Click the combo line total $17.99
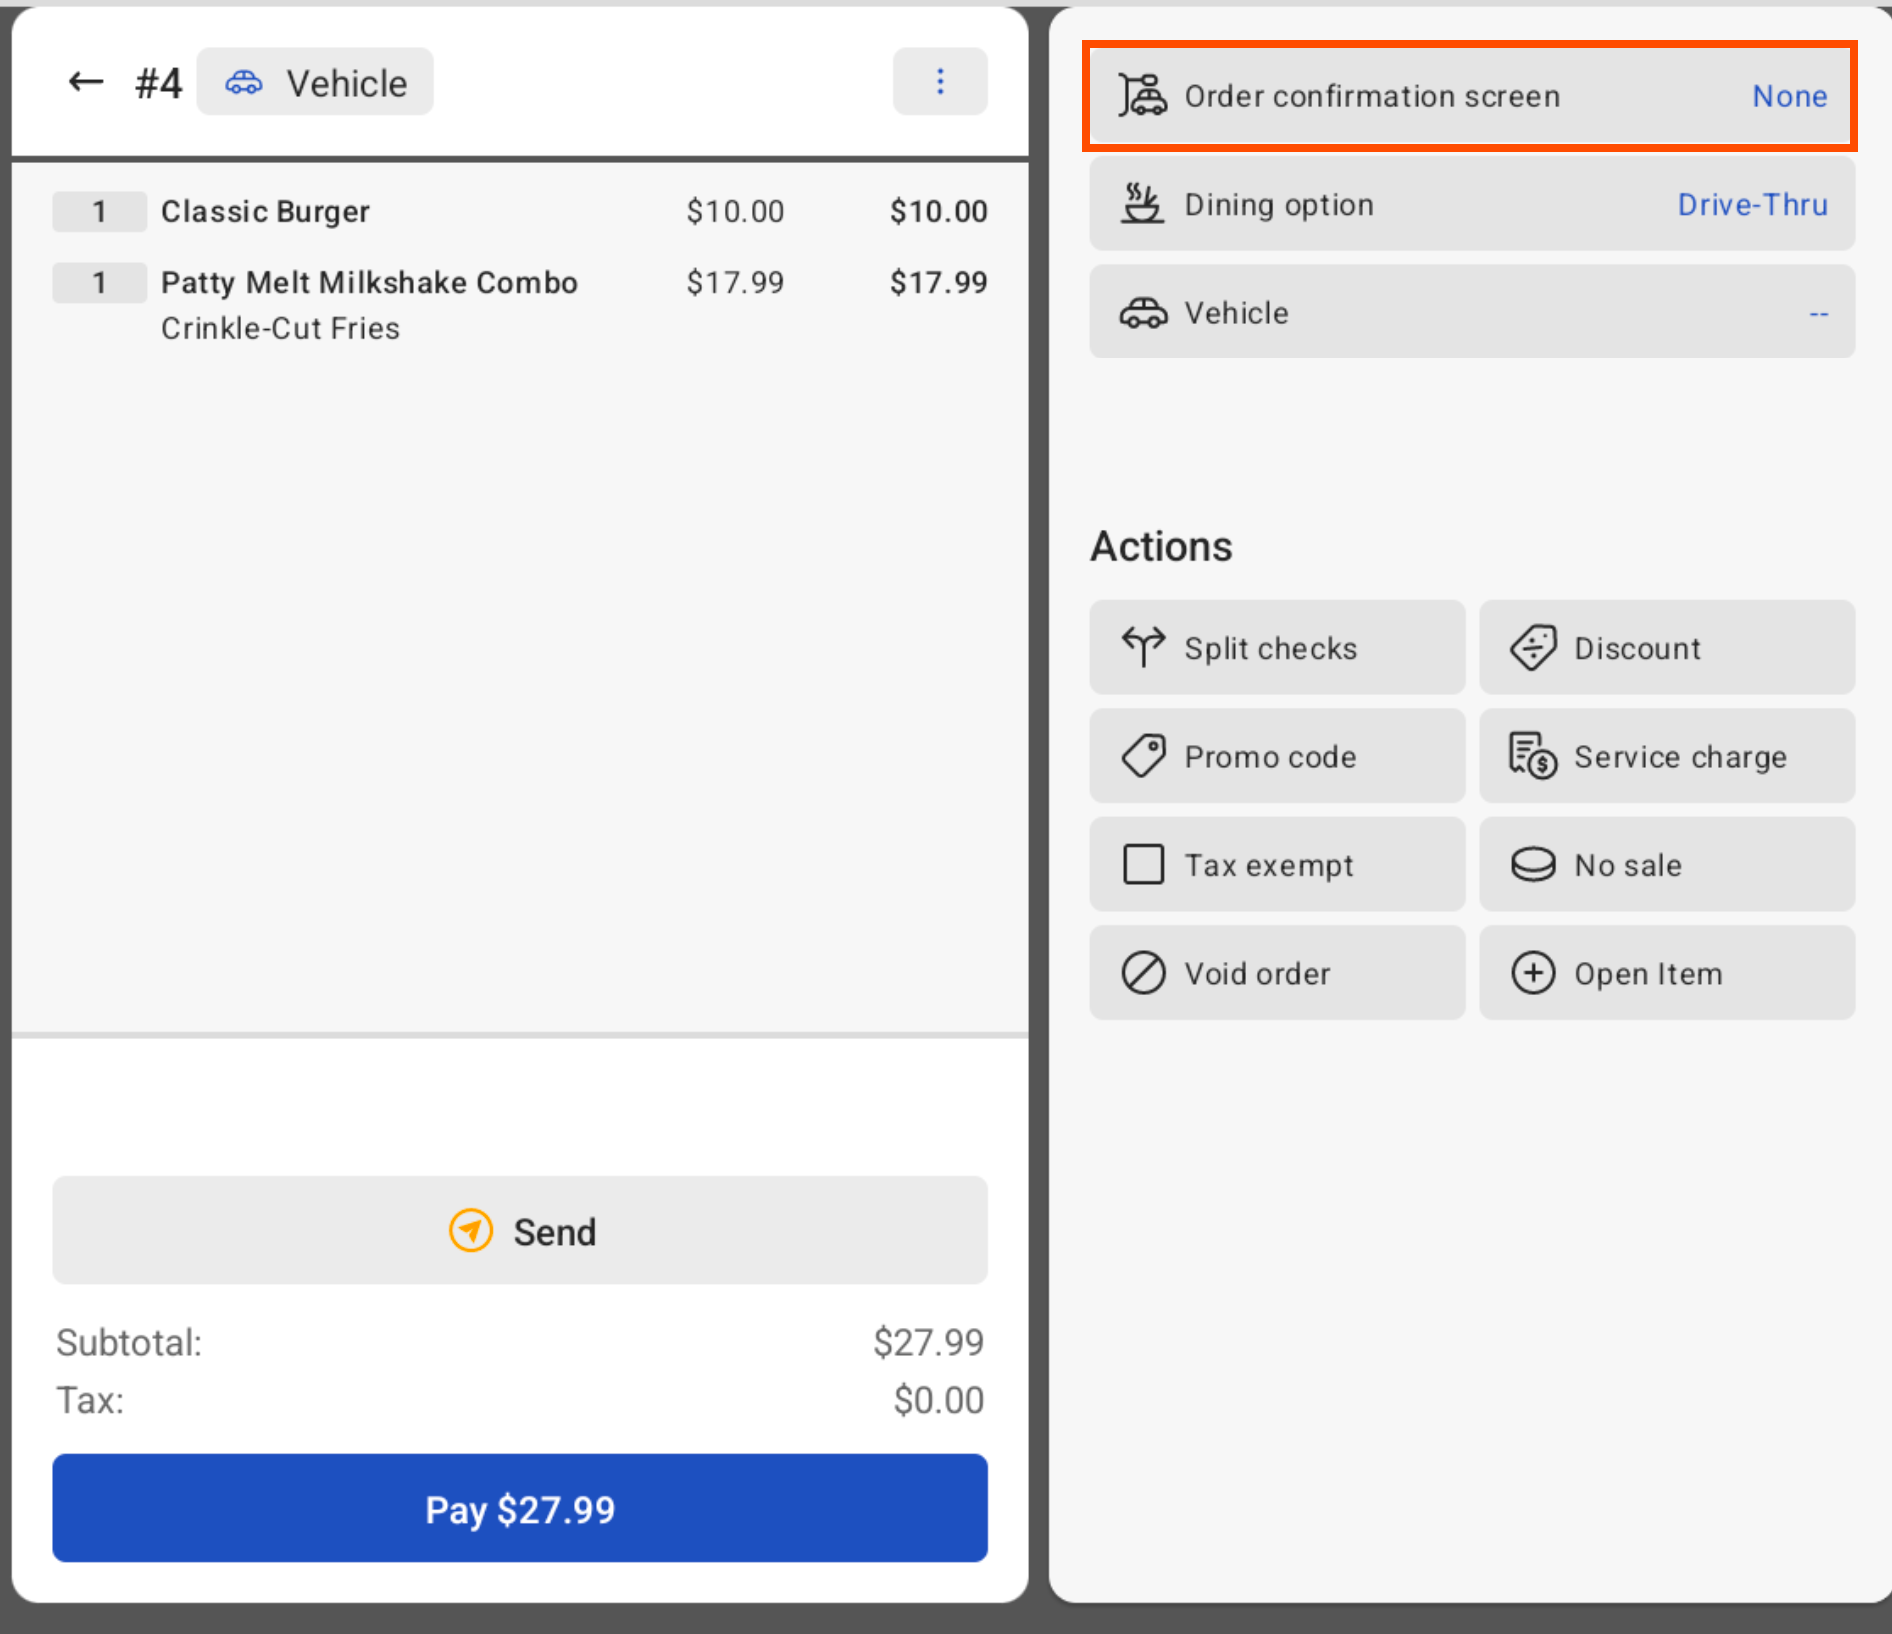The image size is (1892, 1634). 938,282
